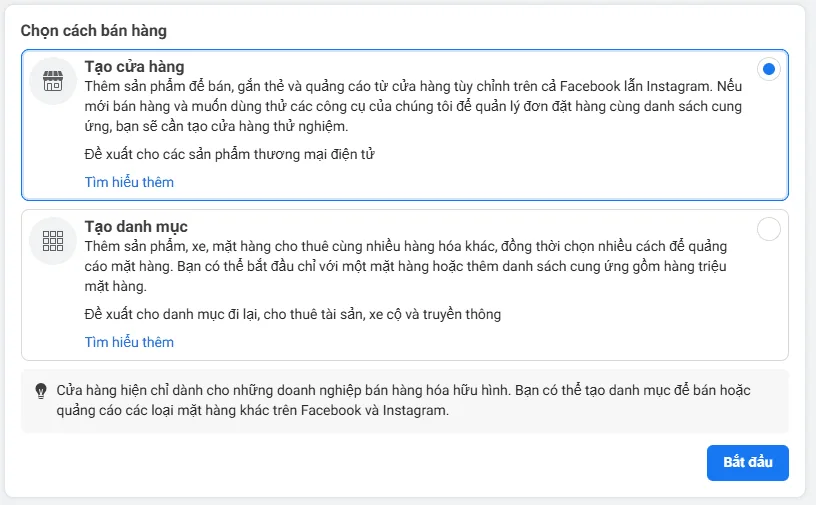Click the Chọn cách bán hàng title
The image size is (816, 505).
(x=94, y=31)
